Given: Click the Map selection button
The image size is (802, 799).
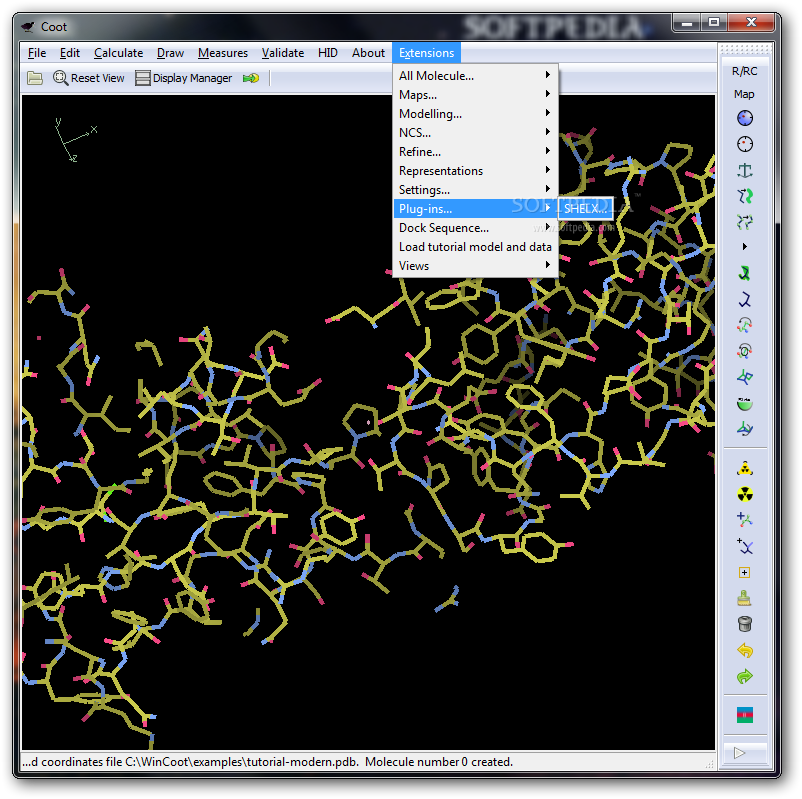Looking at the screenshot, I should point(744,94).
